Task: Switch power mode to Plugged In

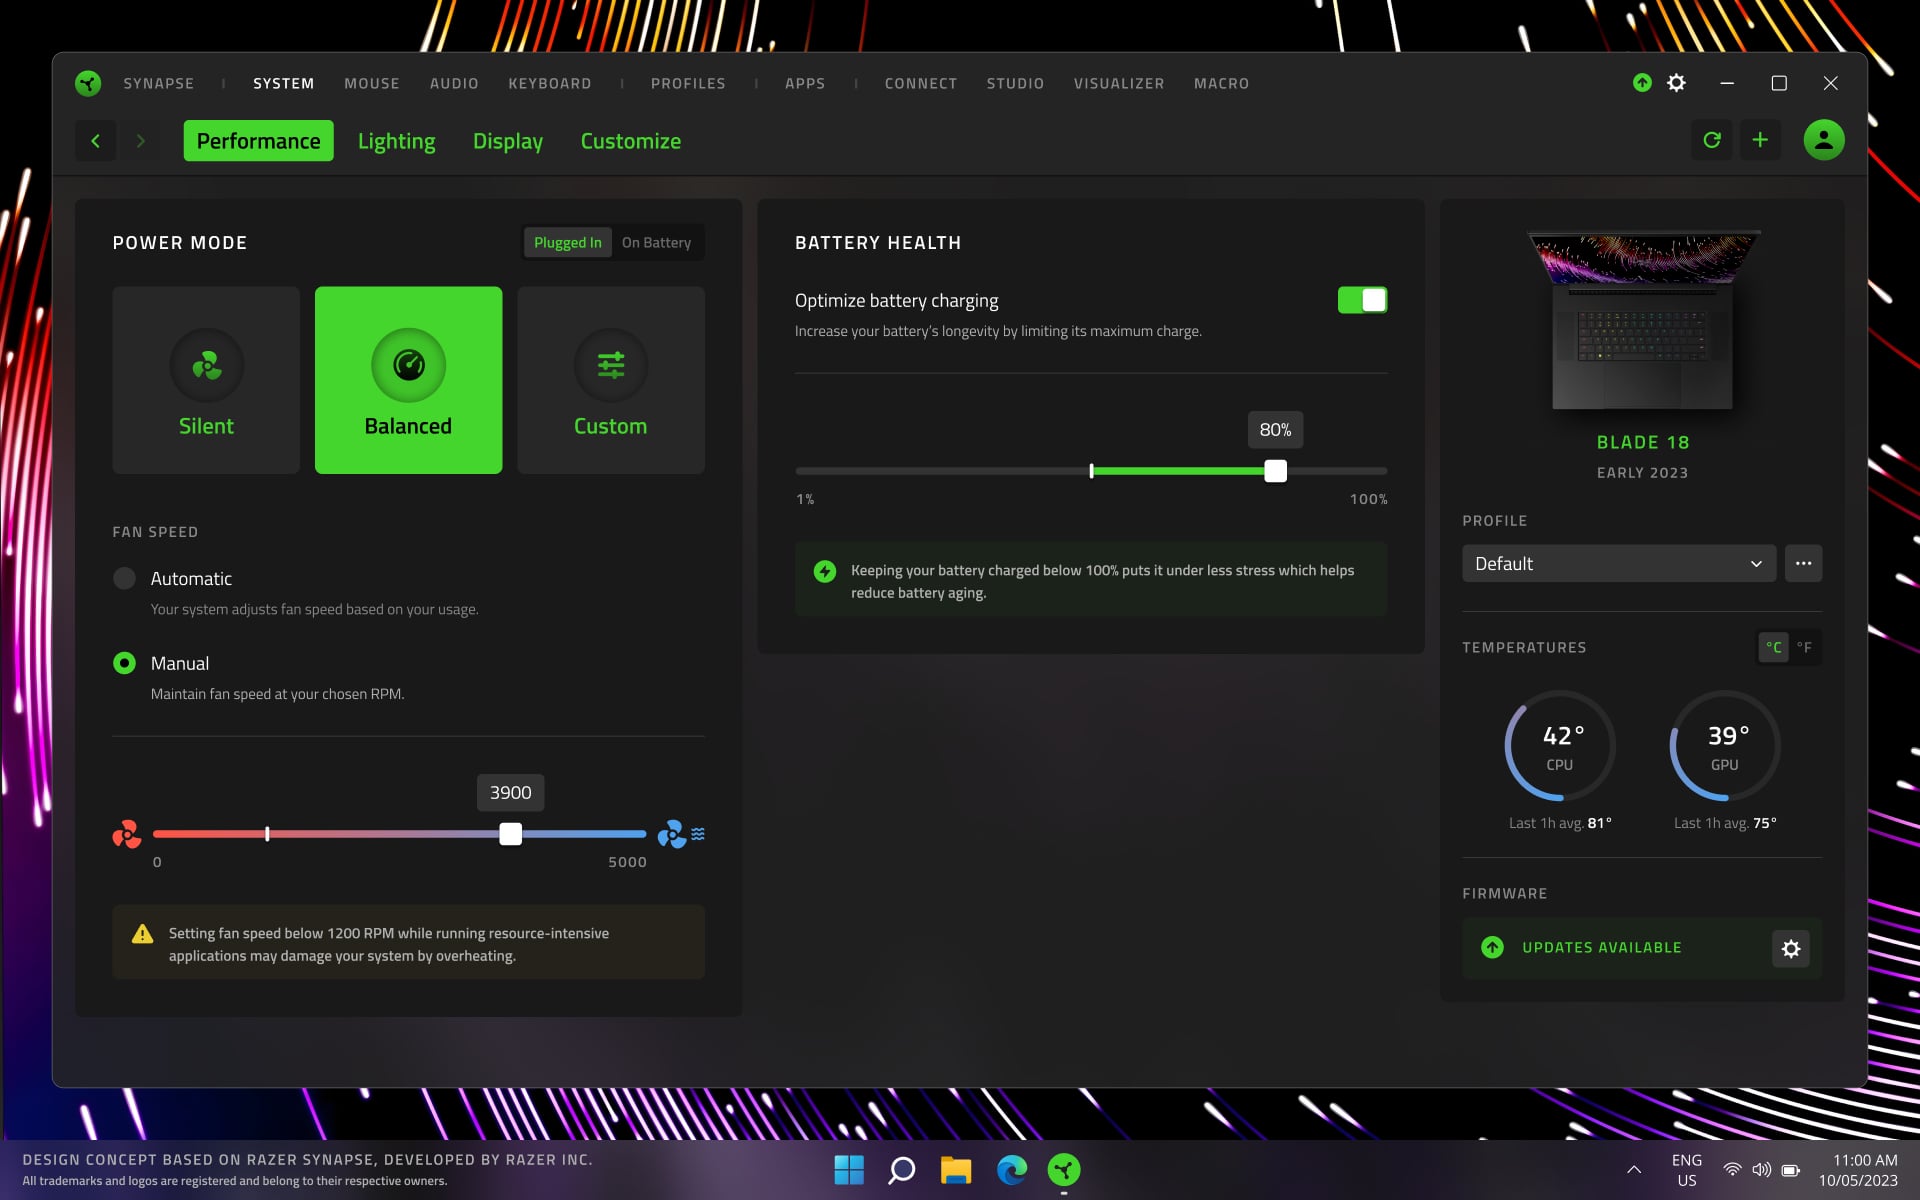Action: (568, 242)
